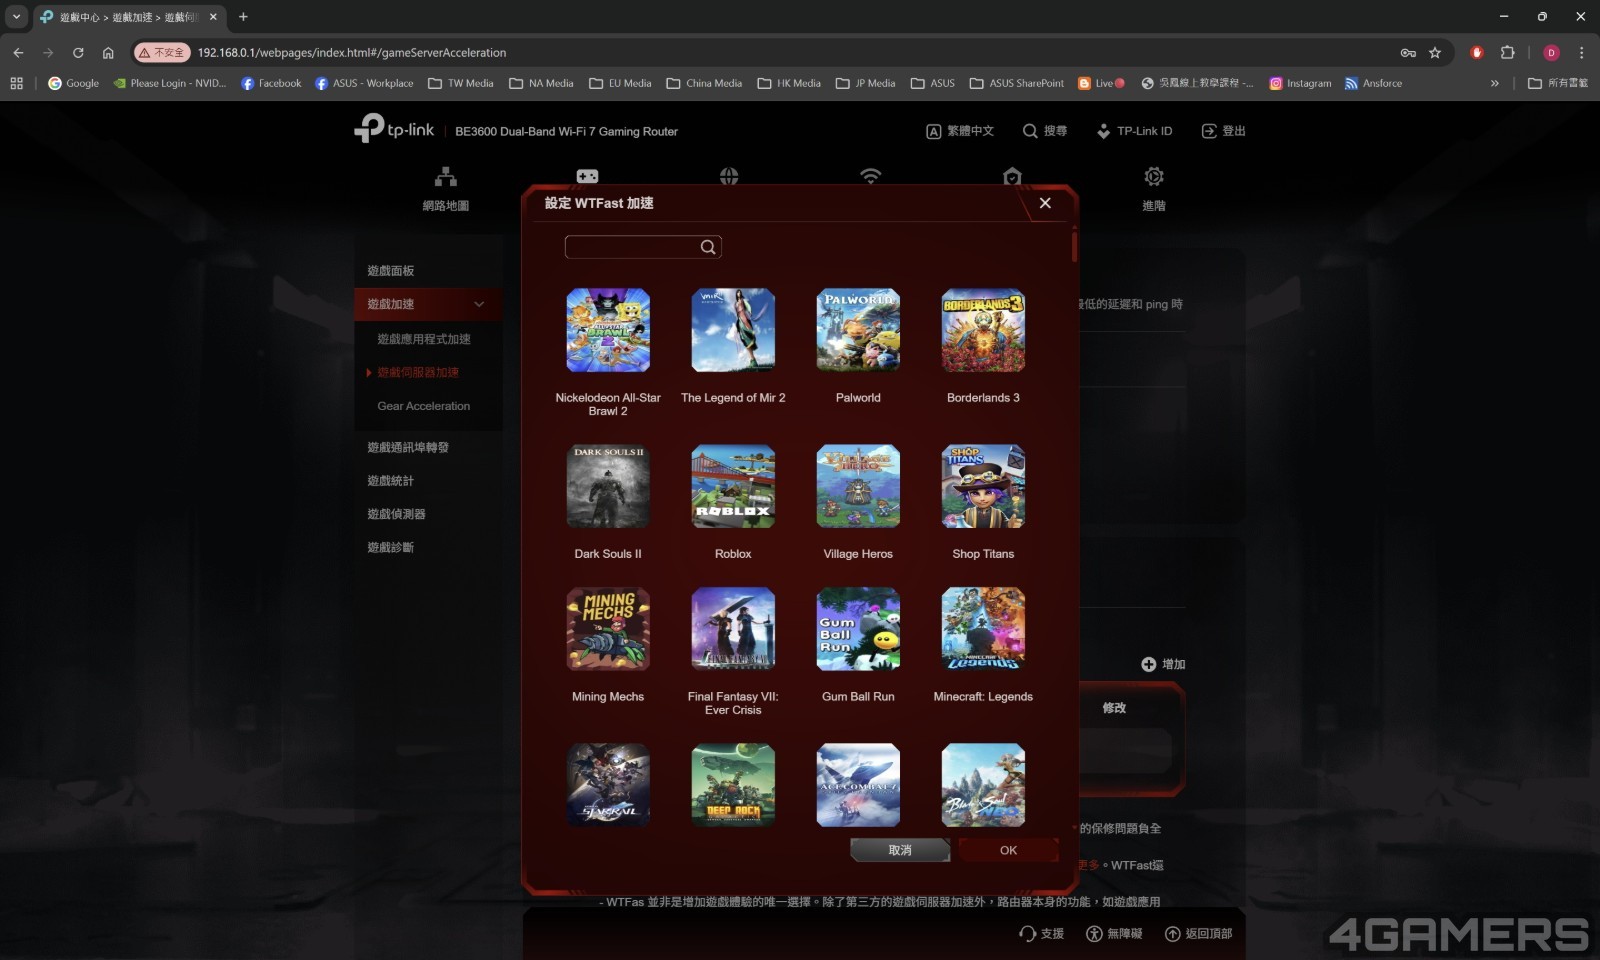Screen dimensions: 1600x960
Task: Choose The Legend of Mir 2 game icon
Action: [733, 330]
